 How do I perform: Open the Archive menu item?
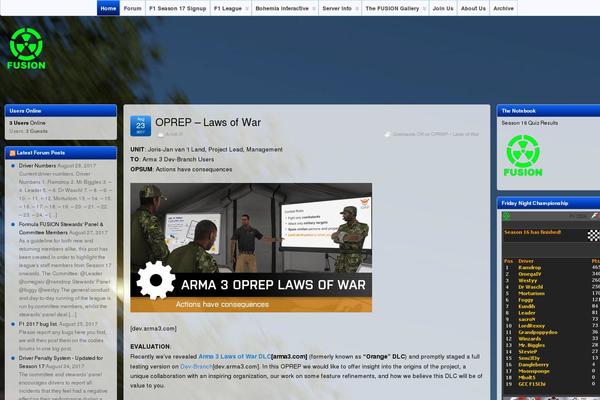504,8
